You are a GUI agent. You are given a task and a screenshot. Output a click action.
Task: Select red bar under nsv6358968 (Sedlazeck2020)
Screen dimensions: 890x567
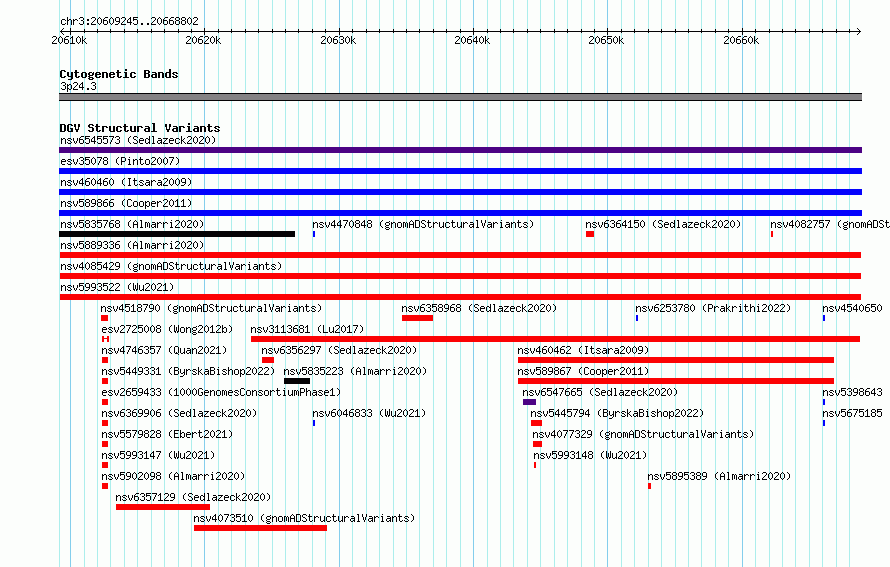417,318
